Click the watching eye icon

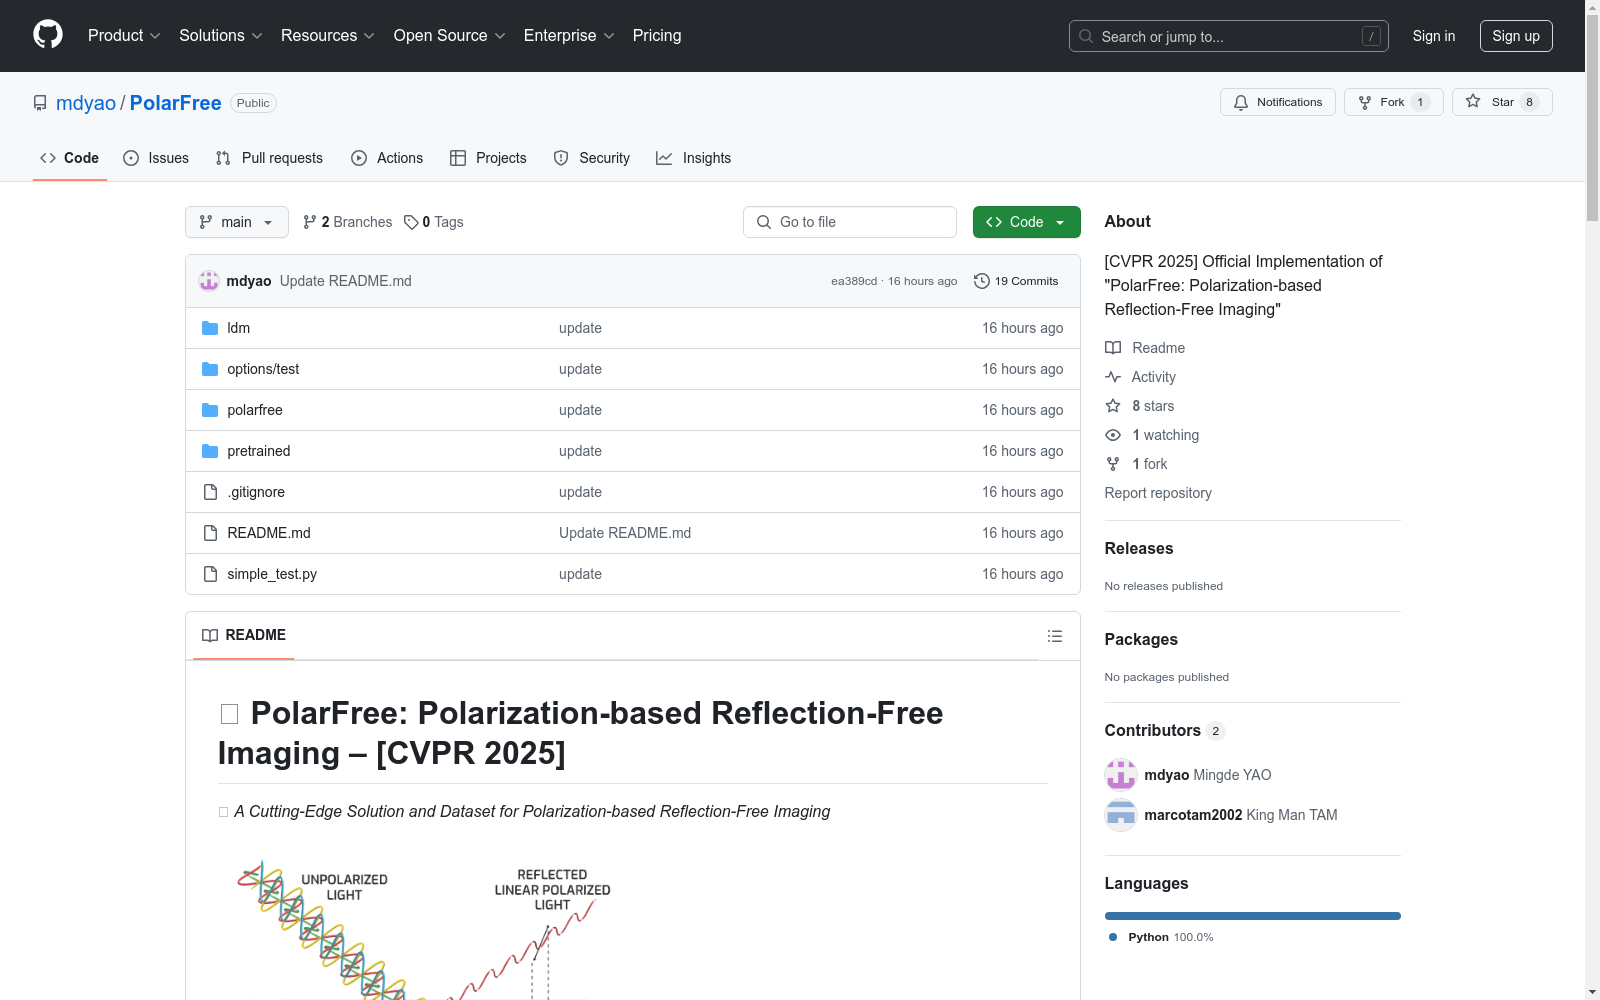coord(1113,435)
